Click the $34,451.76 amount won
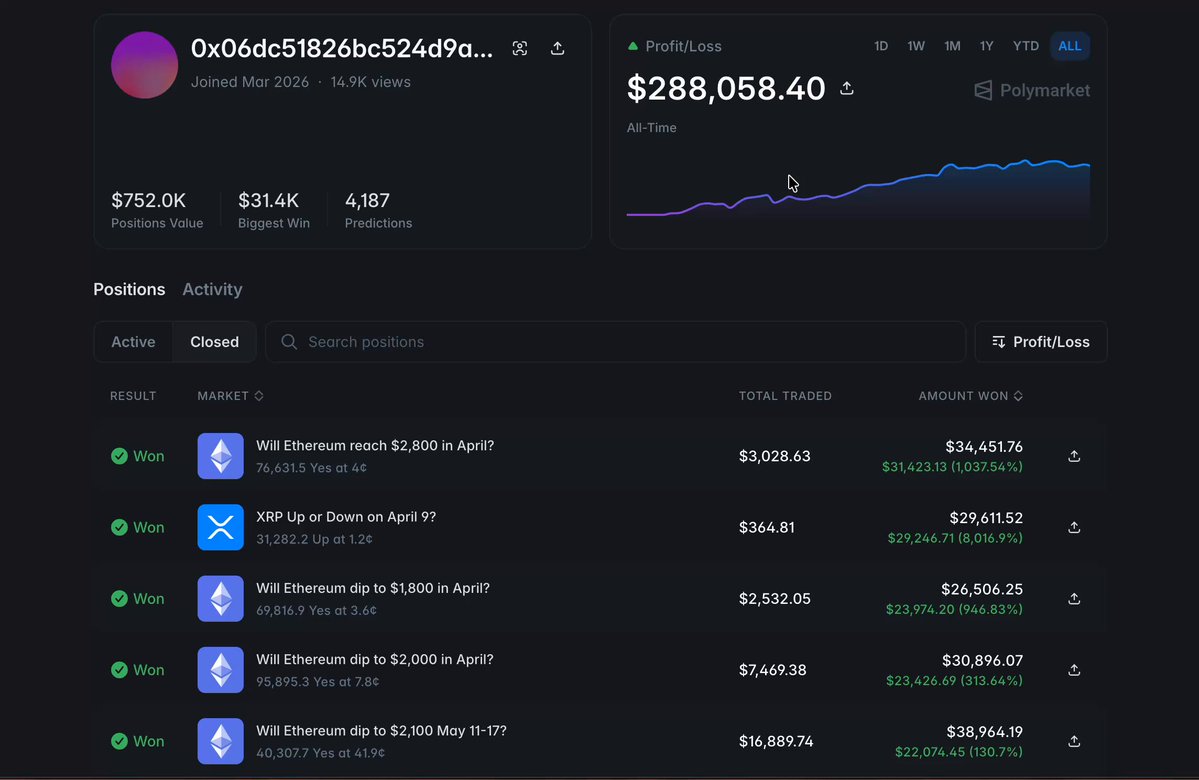The image size is (1199, 780). coord(983,447)
